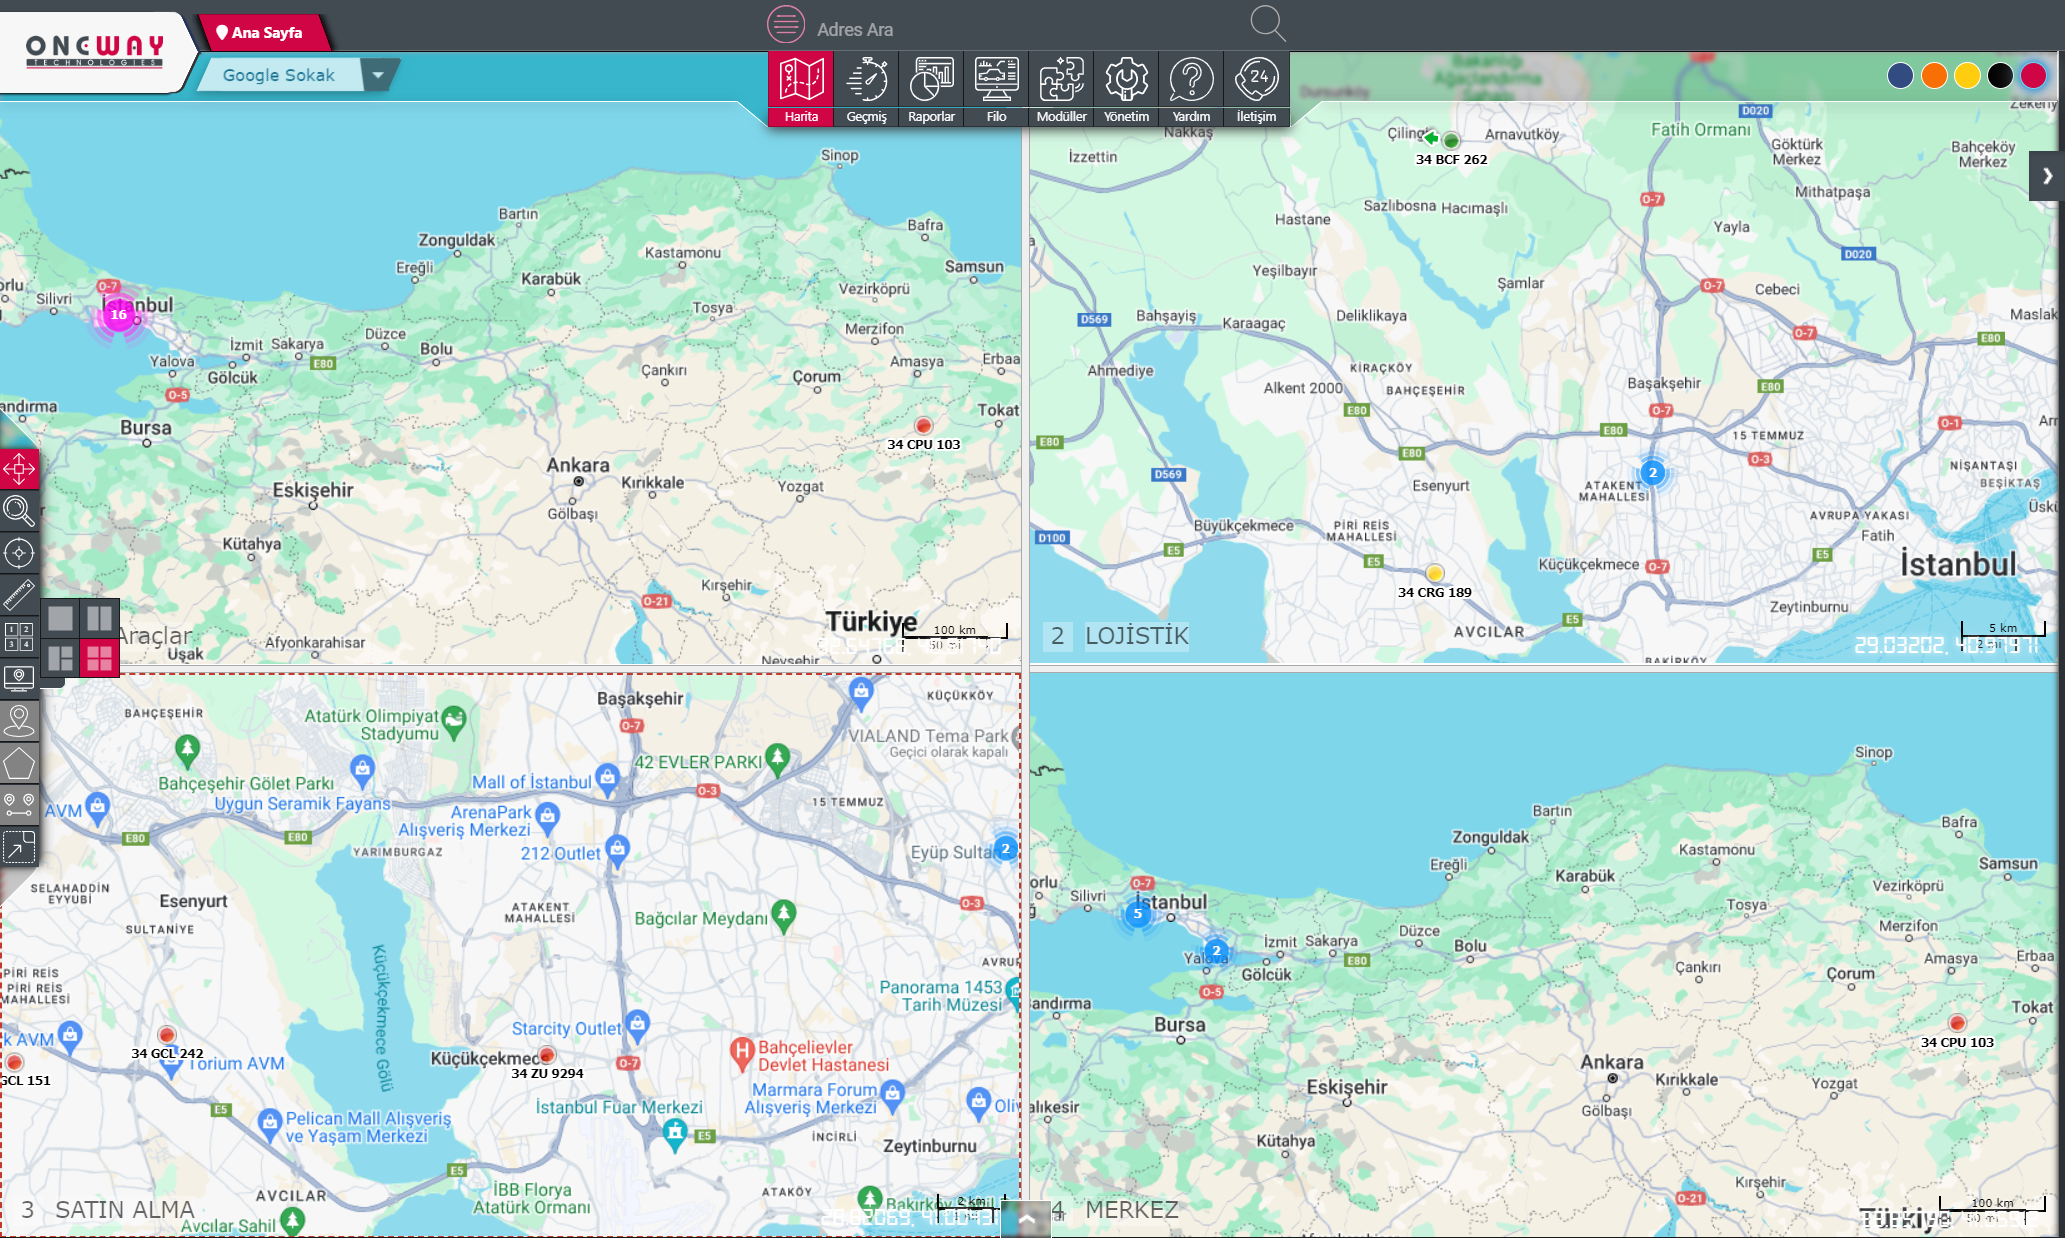Click the crosshair locate tool
The image size is (2065, 1238).
[19, 553]
